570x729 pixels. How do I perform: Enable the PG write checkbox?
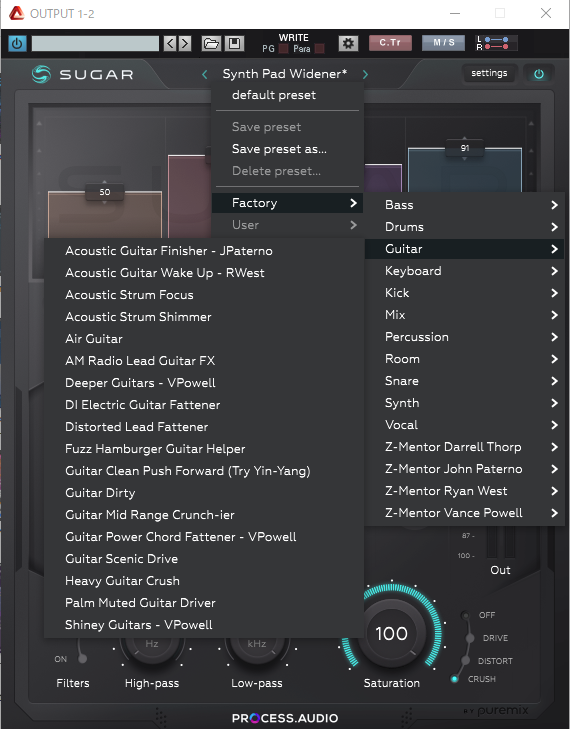(x=283, y=49)
